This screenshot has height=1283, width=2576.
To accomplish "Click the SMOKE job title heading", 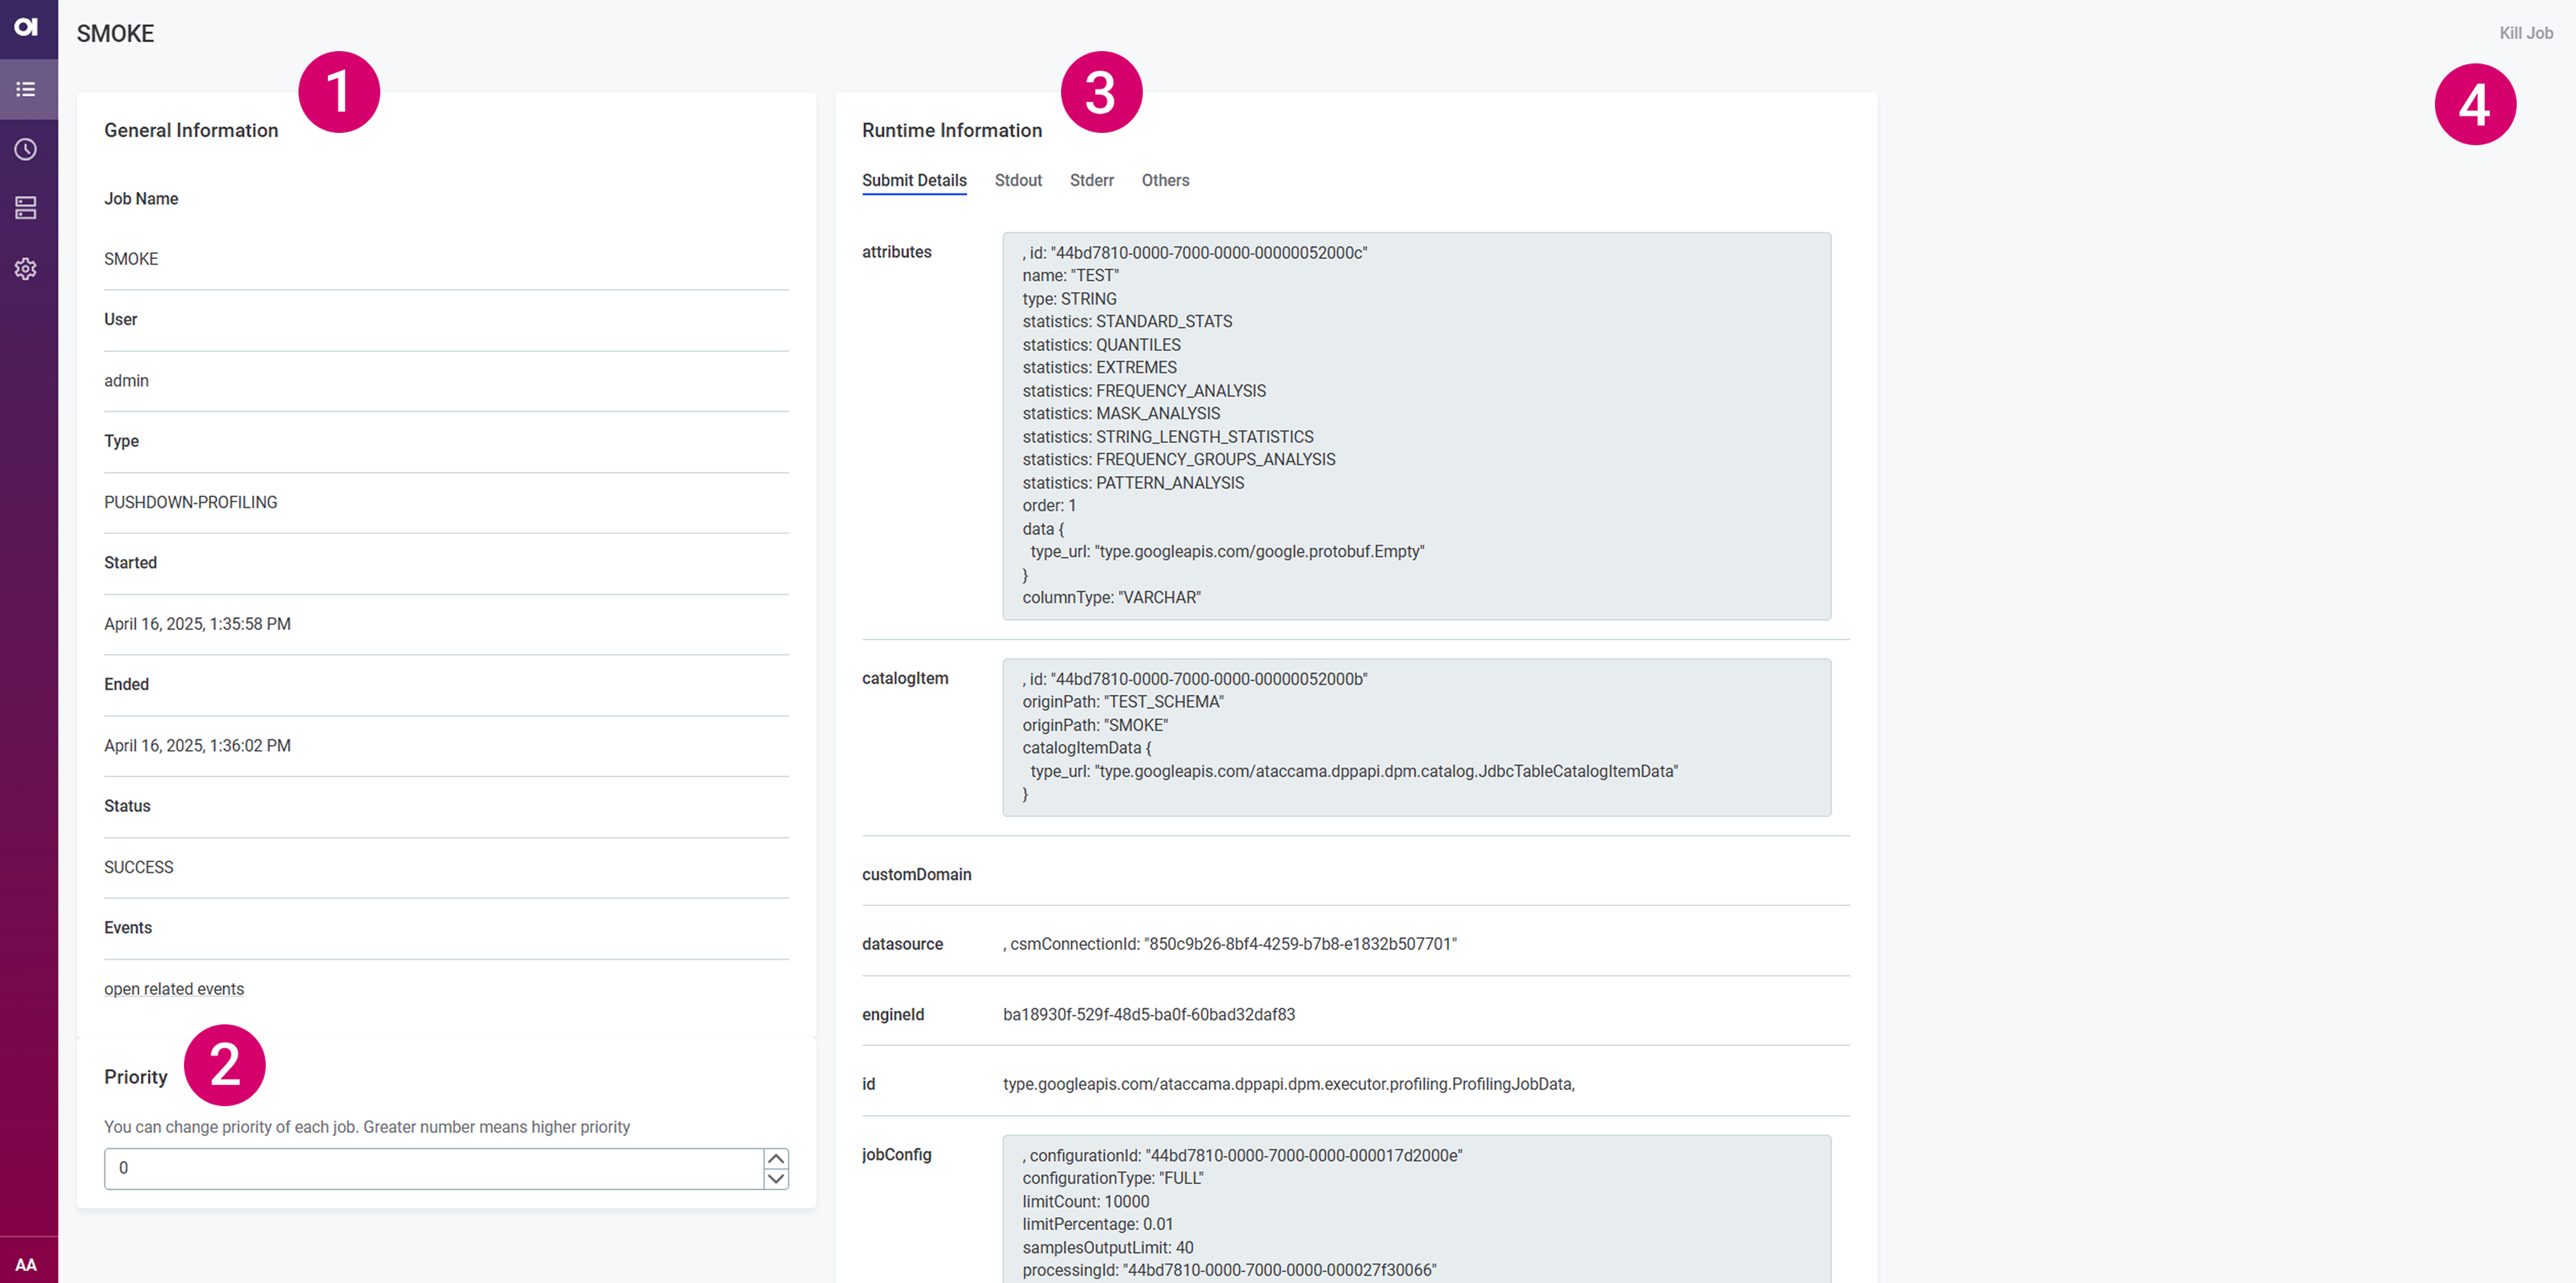I will (x=115, y=33).
